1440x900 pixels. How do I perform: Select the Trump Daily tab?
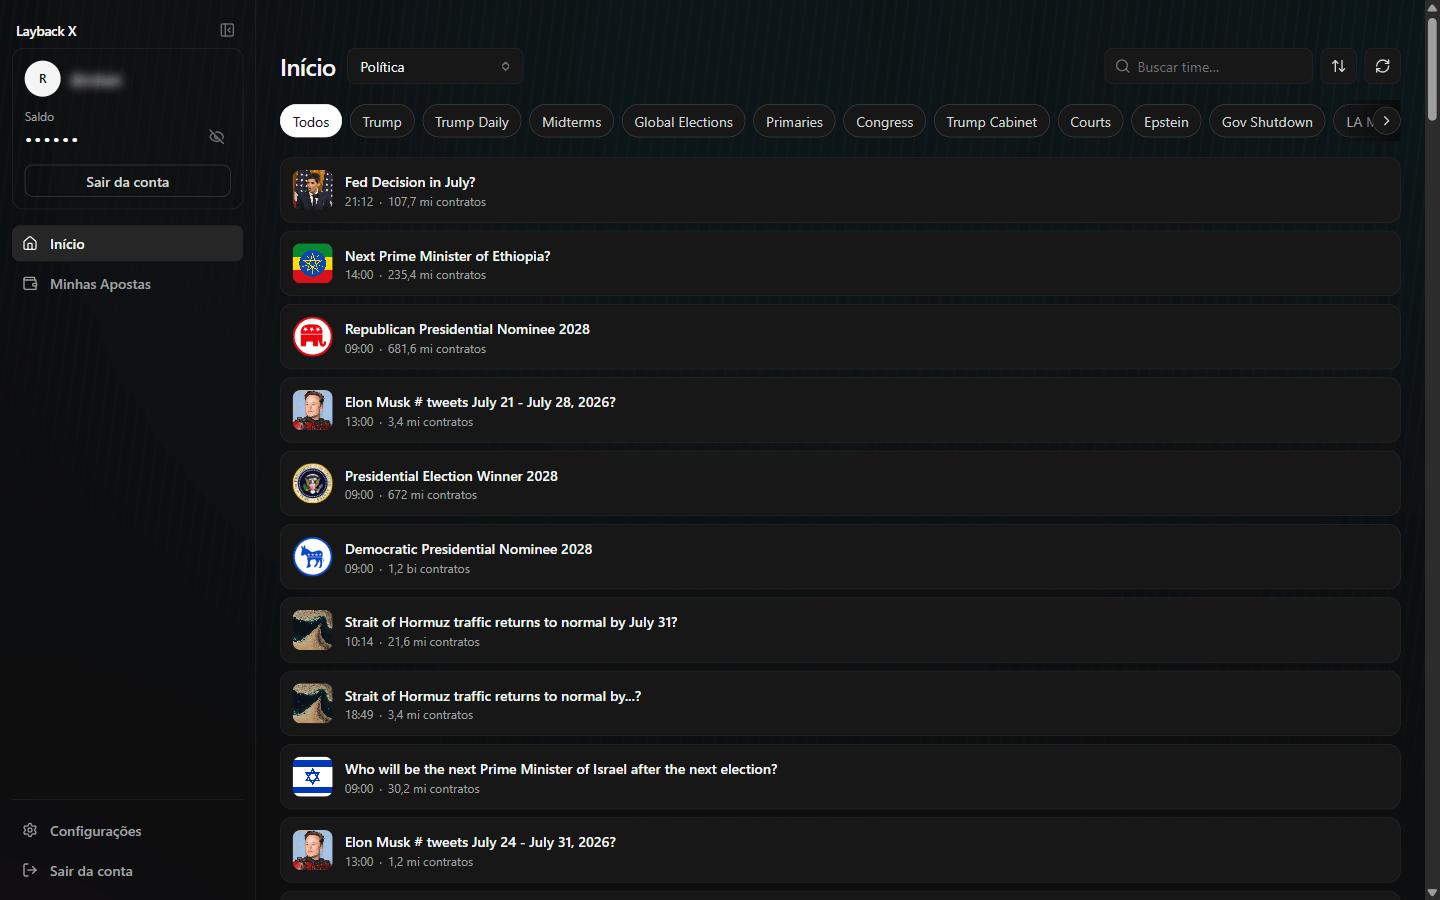[472, 121]
